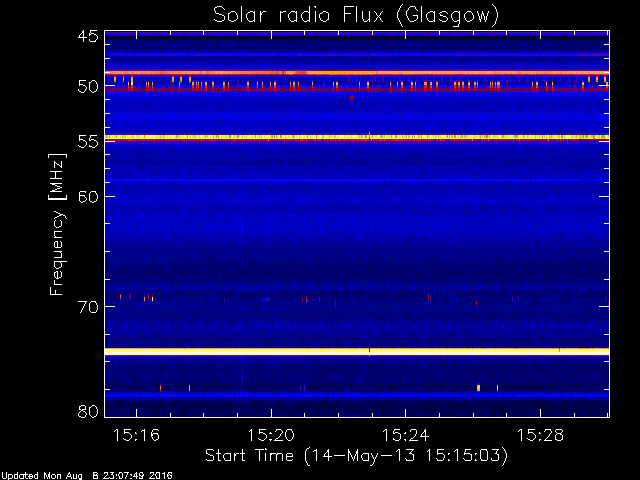Click the 15:24 time tick label

click(x=405, y=435)
